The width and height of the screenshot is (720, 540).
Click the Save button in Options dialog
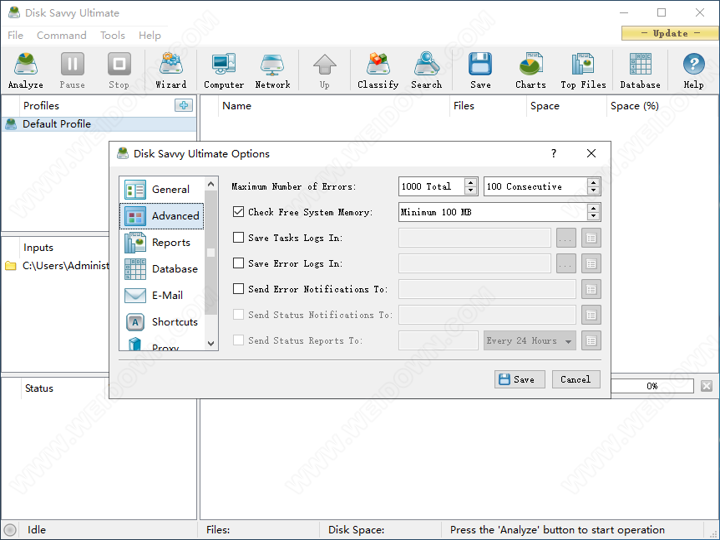[519, 379]
